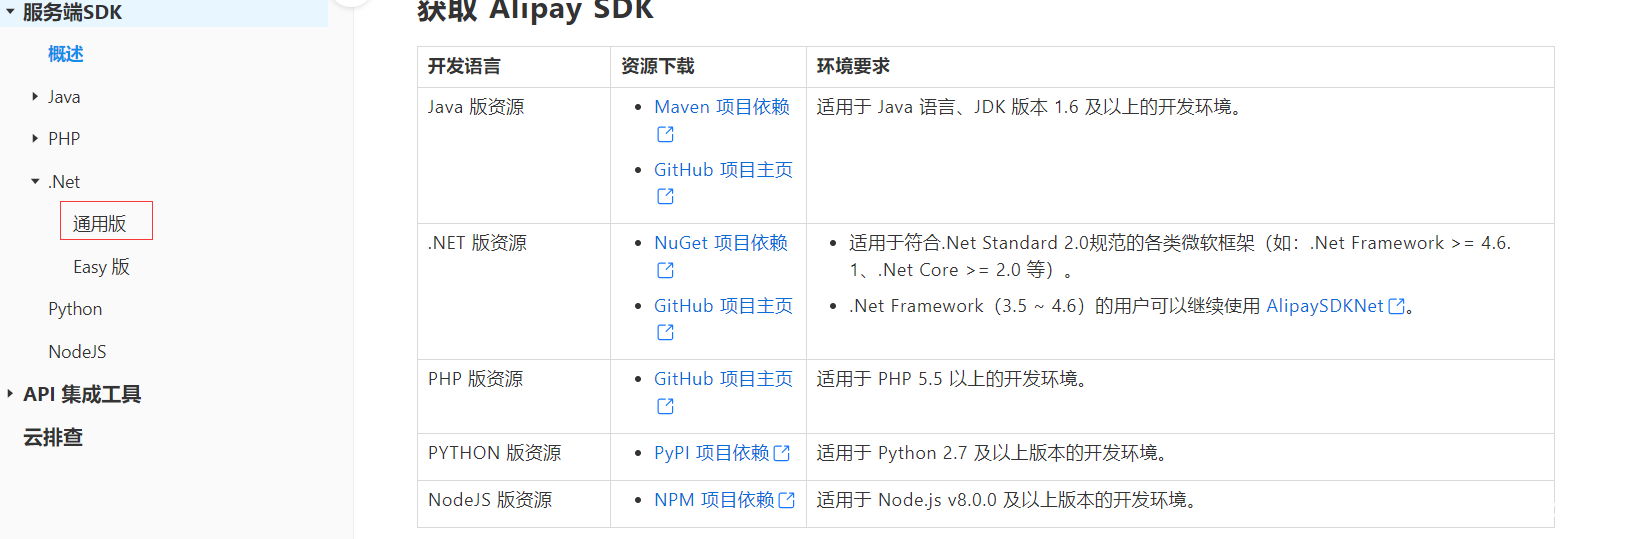This screenshot has height=539, width=1626.
Task: Open AlipaySDKNet link
Action: [x=1325, y=306]
